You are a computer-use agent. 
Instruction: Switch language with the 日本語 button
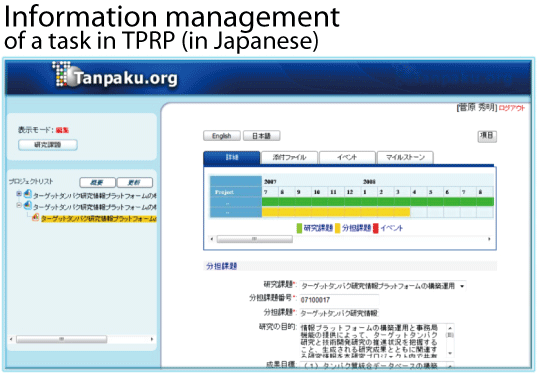[x=262, y=136]
